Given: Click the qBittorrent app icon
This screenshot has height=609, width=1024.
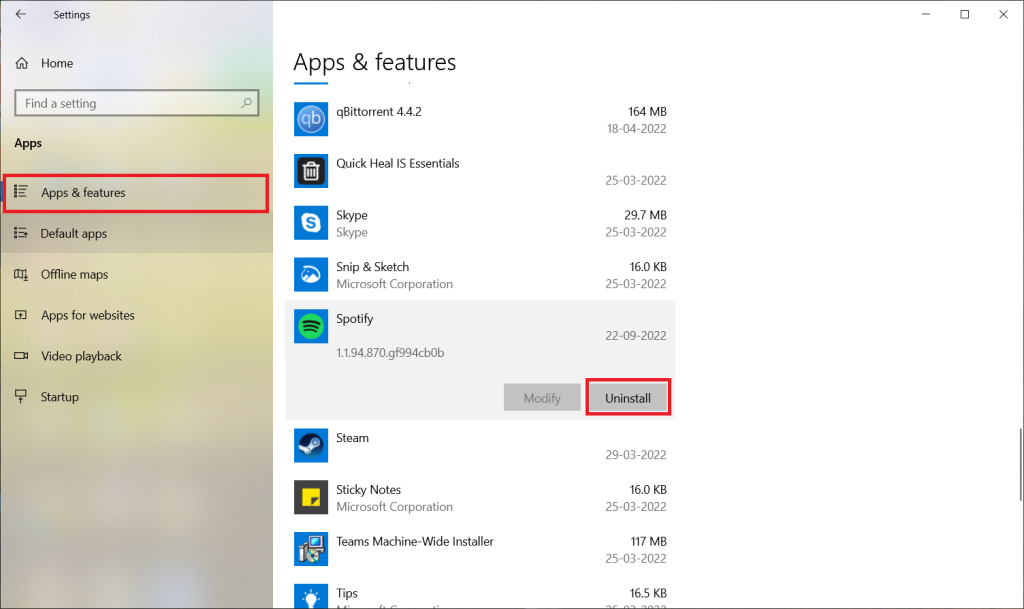Looking at the screenshot, I should [x=311, y=120].
